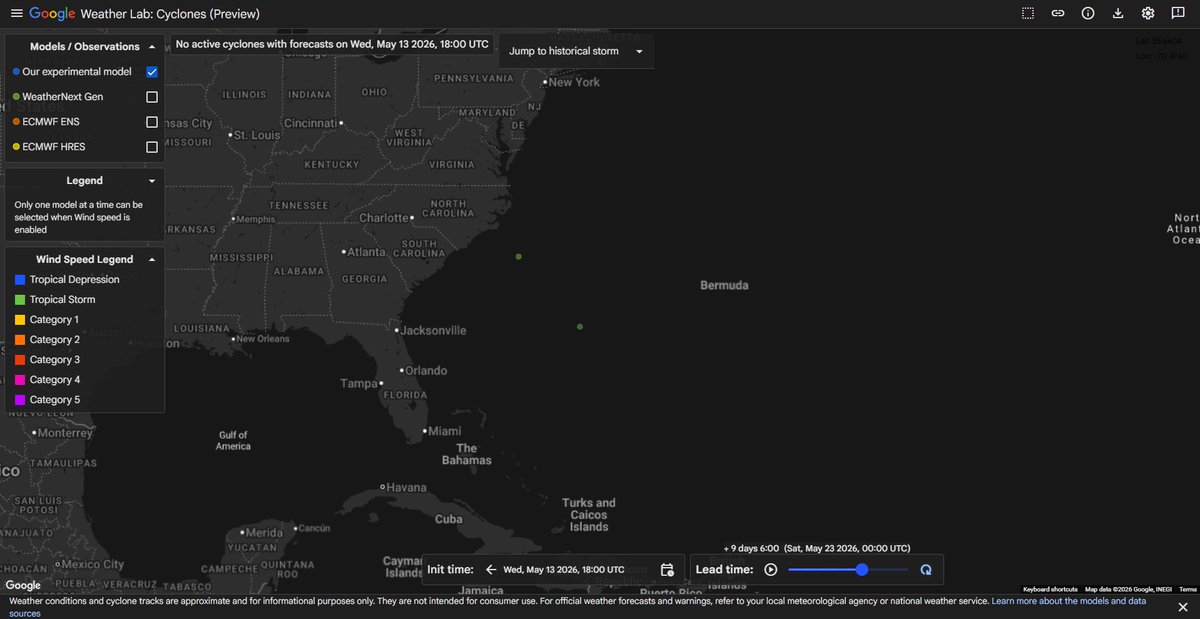Click the Category 3 red swatch

coord(20,360)
